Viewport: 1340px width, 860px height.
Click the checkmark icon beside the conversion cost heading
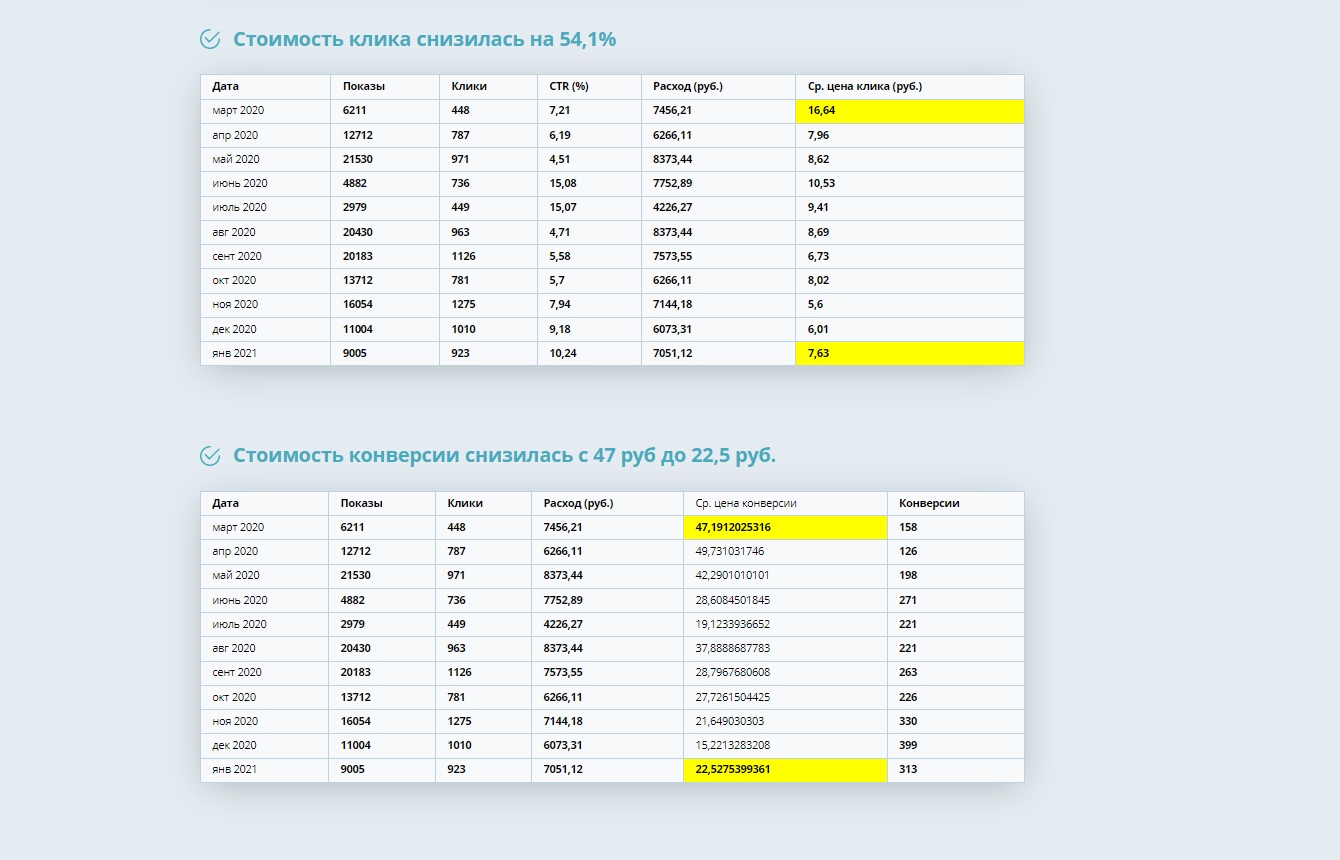coord(210,456)
